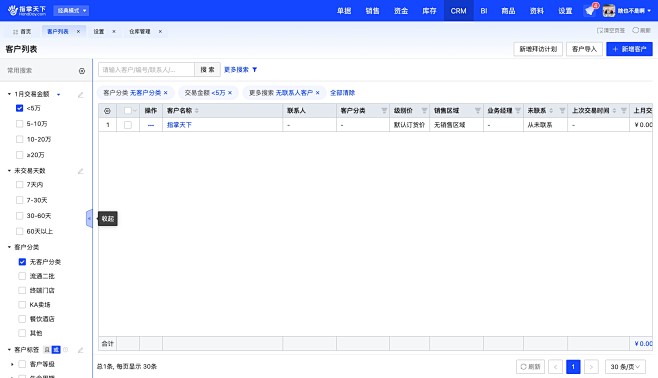The width and height of the screenshot is (658, 378).
Task: Expand the 客户等级 tree node
Action: click(x=12, y=364)
